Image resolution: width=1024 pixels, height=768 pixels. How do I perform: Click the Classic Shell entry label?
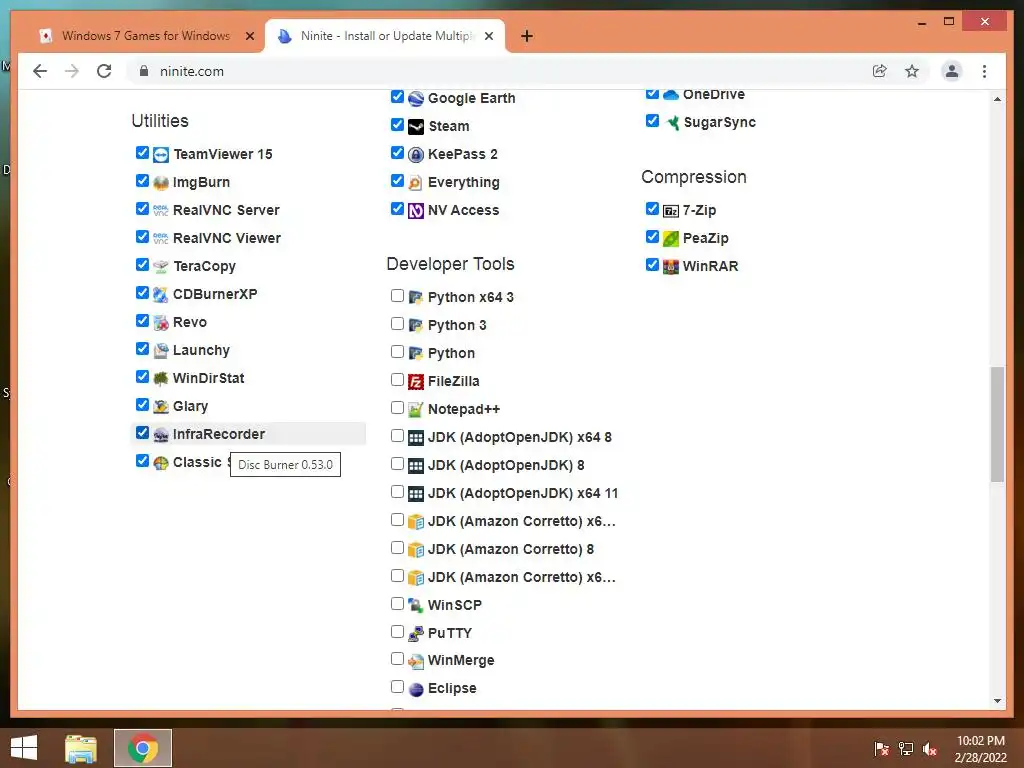[198, 462]
